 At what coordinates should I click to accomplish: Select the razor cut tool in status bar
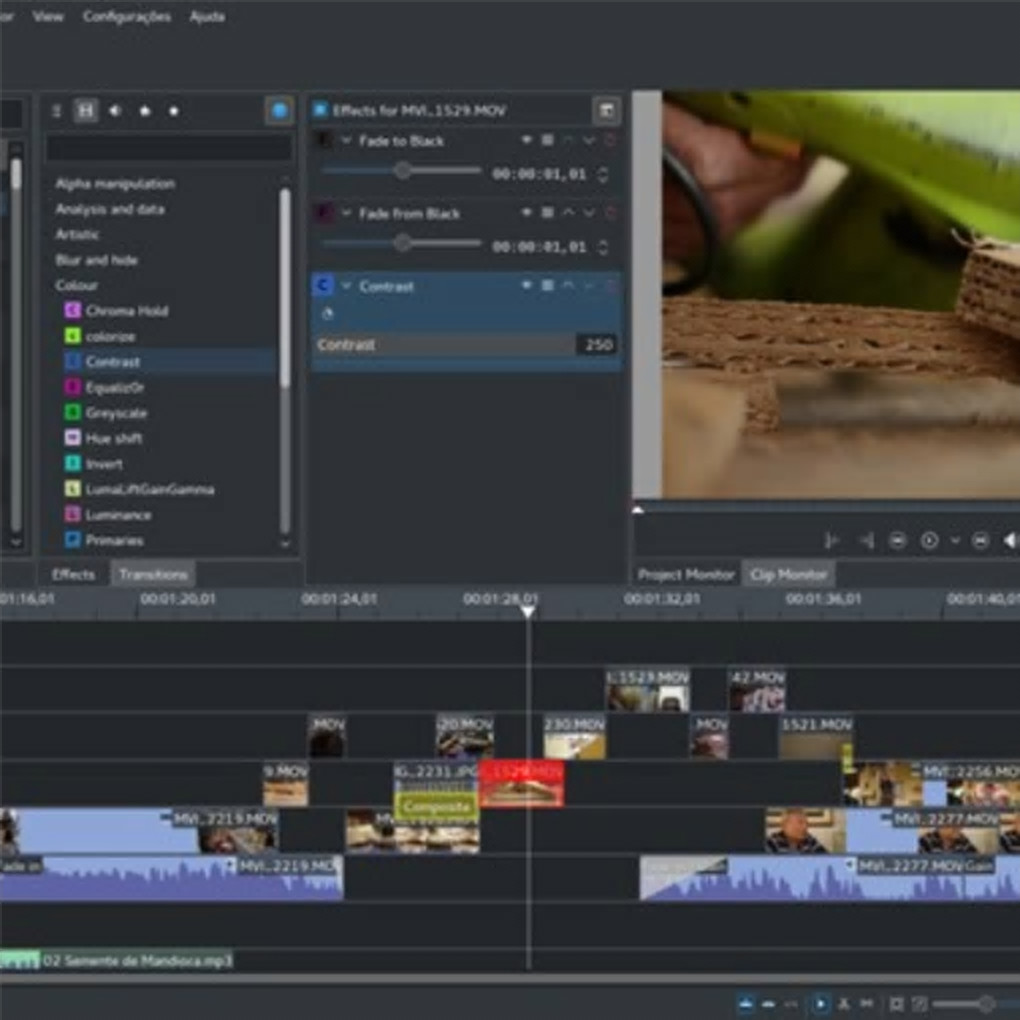point(844,1003)
